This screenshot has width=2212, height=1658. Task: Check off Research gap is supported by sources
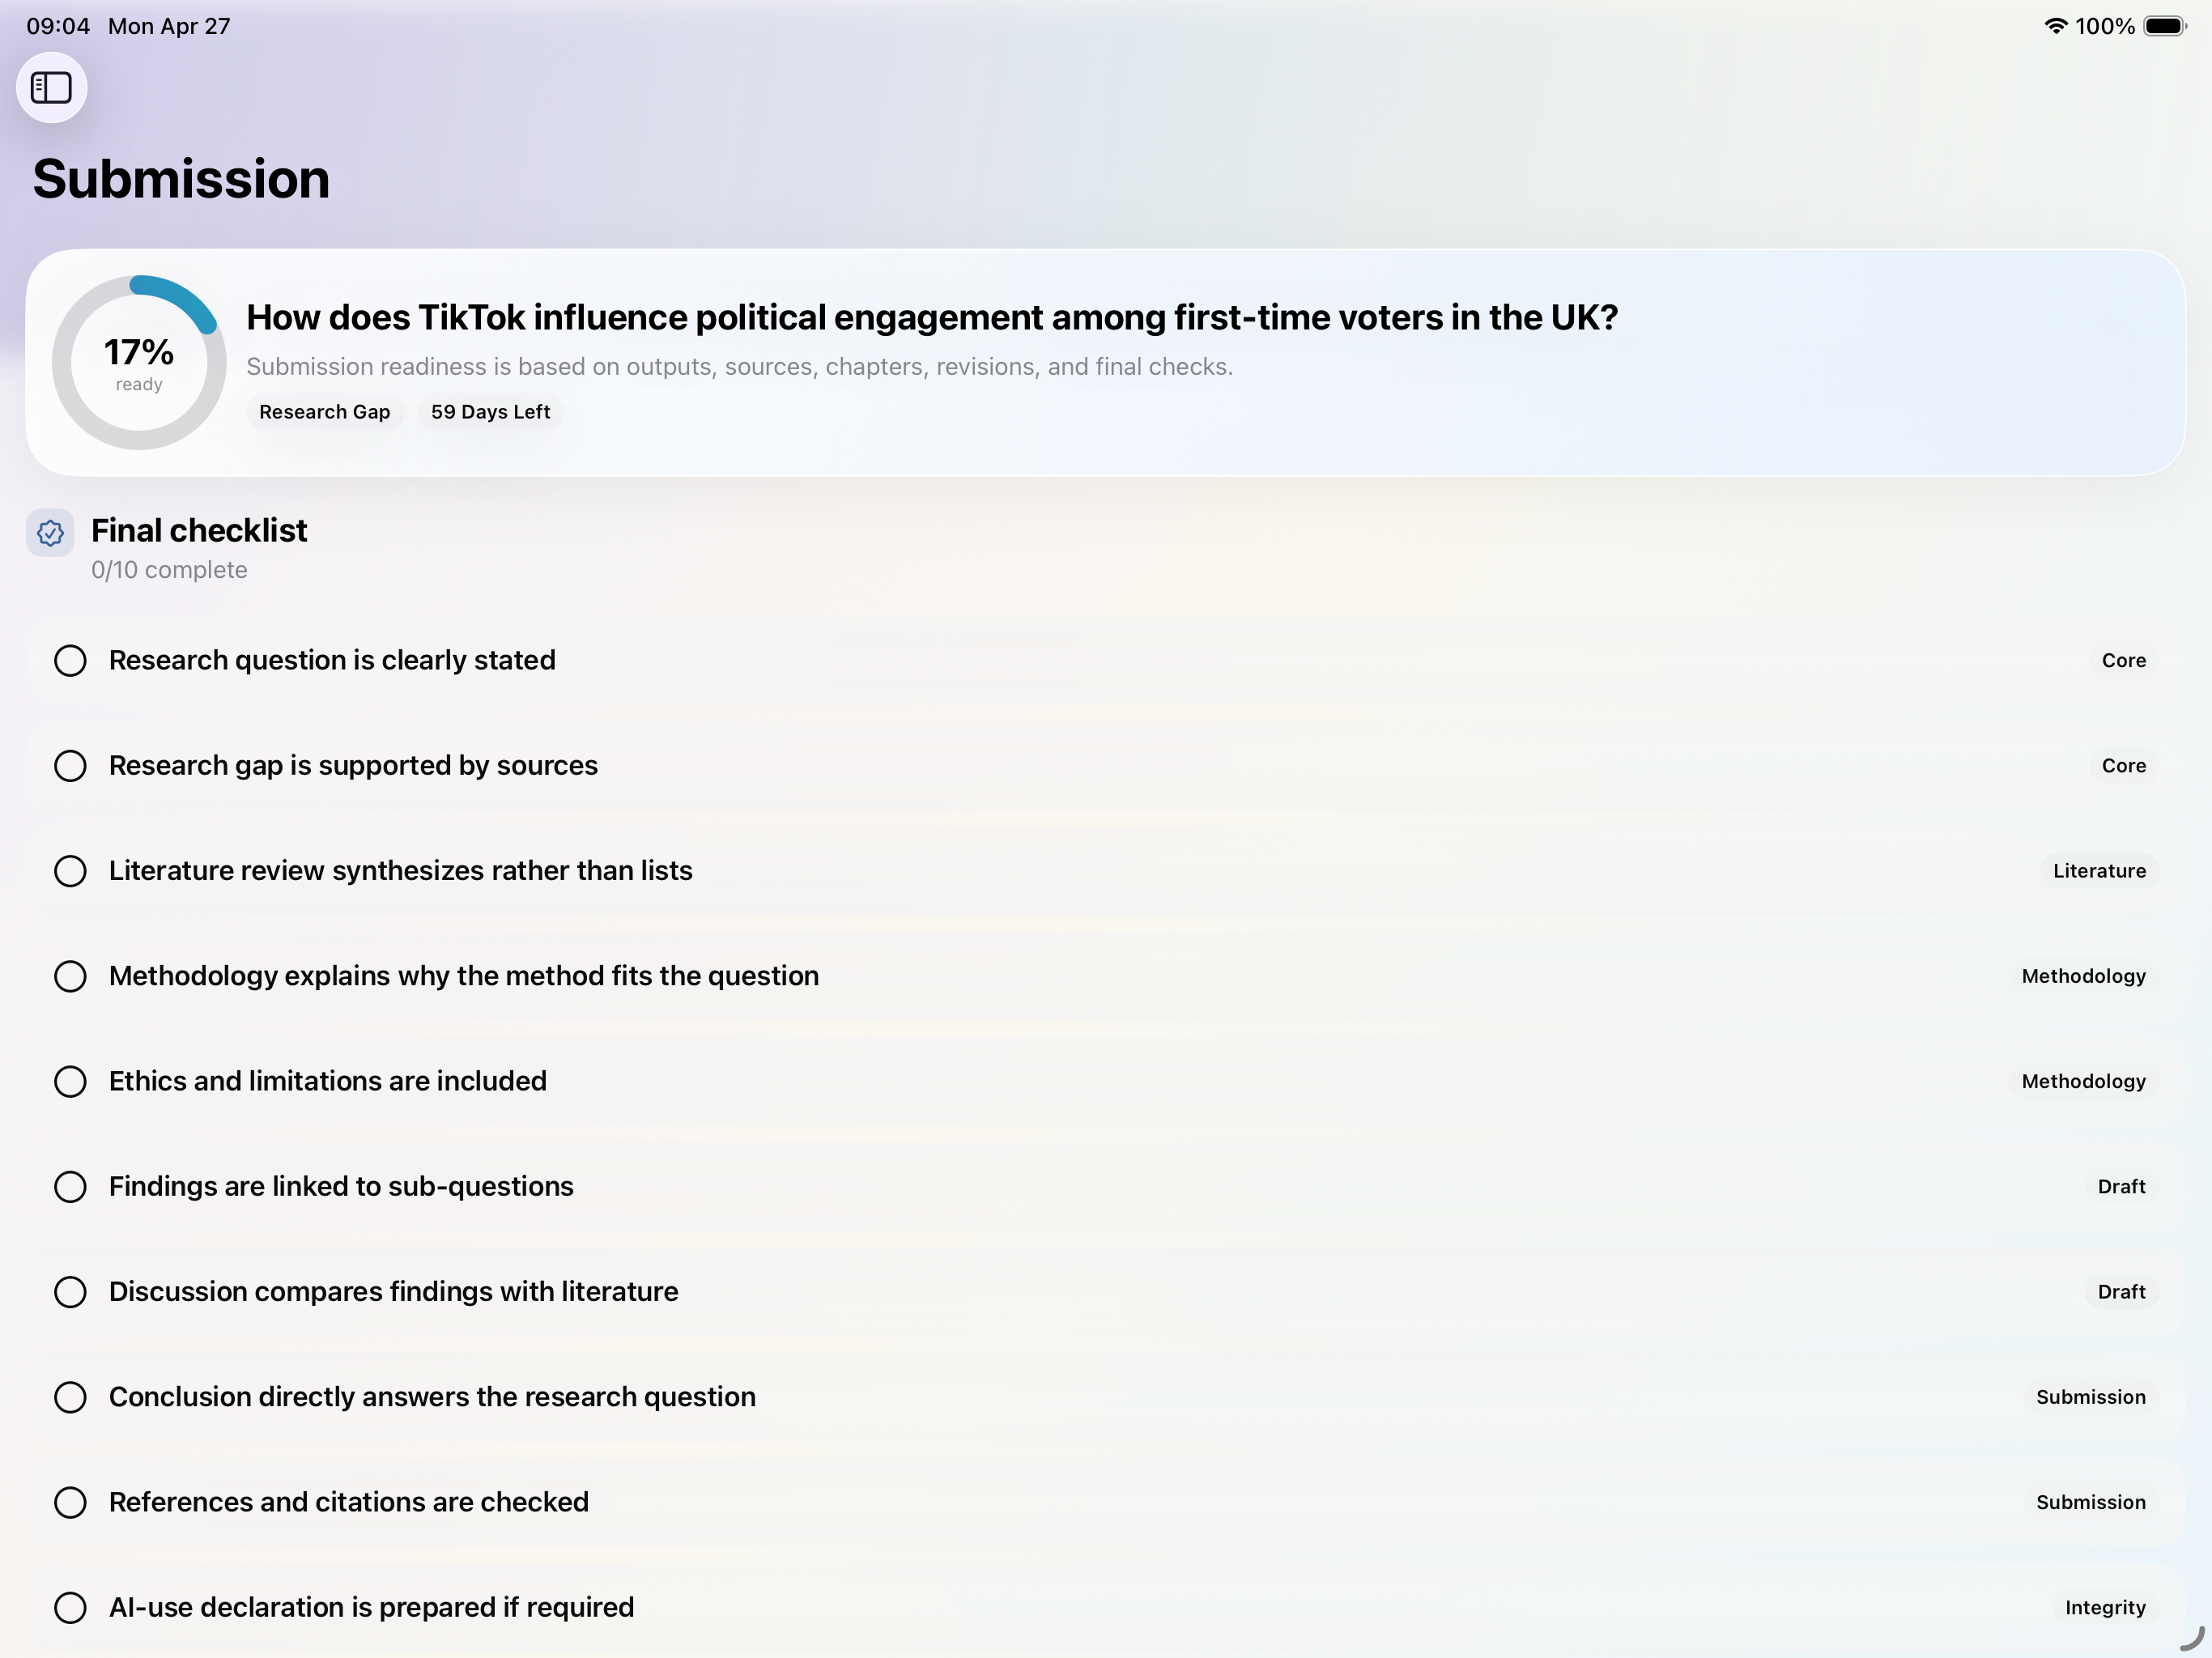(x=70, y=766)
